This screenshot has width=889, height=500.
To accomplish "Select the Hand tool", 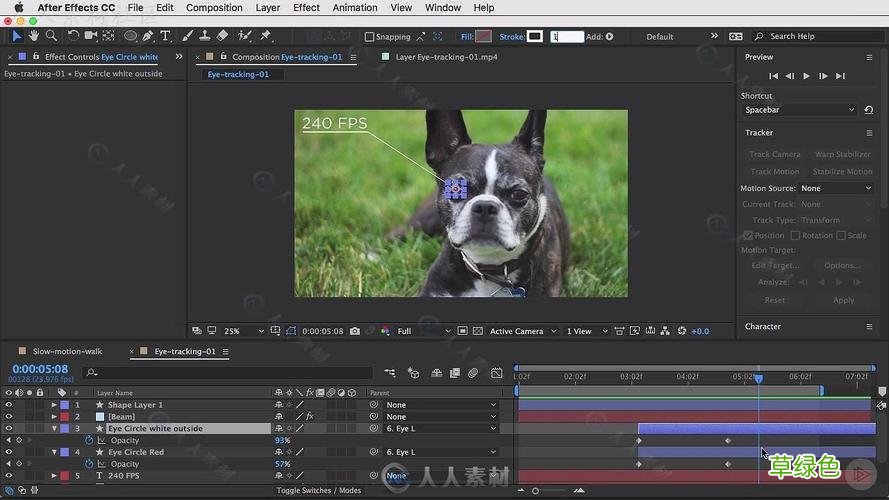I will 34,36.
